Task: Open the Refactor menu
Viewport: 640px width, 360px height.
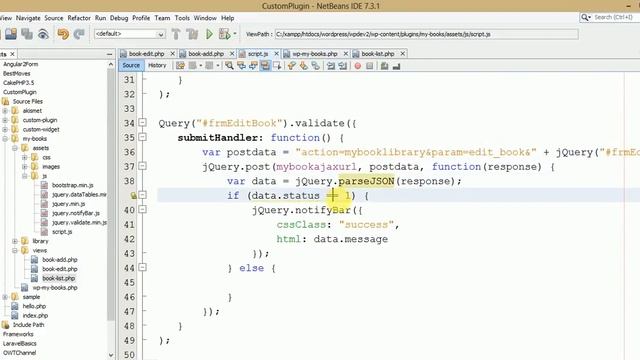Action: [79, 18]
